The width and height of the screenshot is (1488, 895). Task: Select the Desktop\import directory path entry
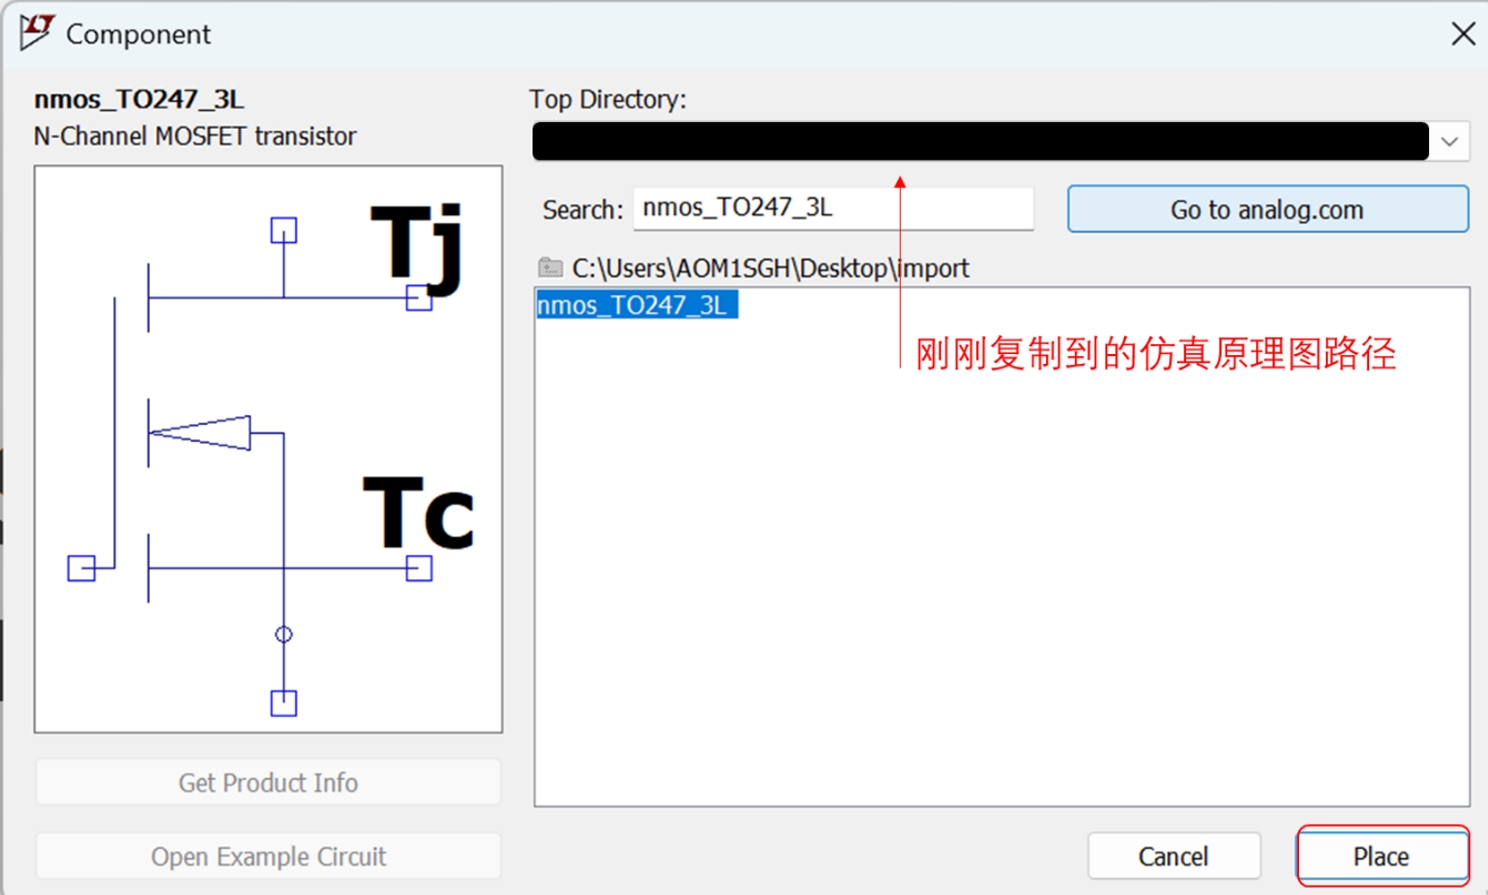click(x=770, y=268)
